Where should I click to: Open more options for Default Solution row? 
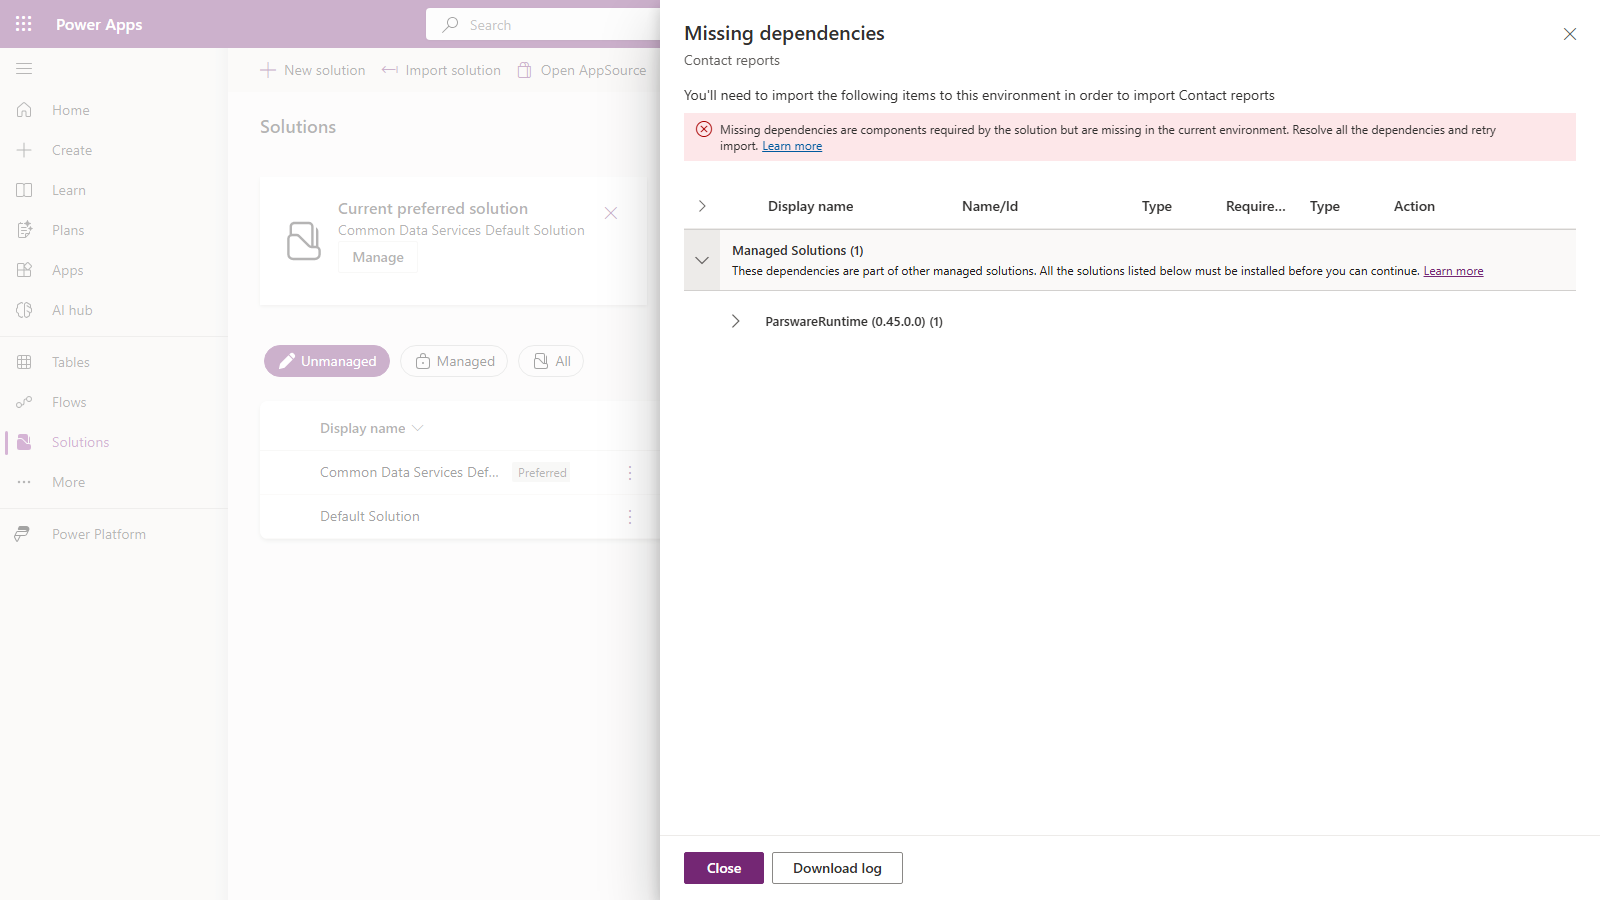(630, 517)
